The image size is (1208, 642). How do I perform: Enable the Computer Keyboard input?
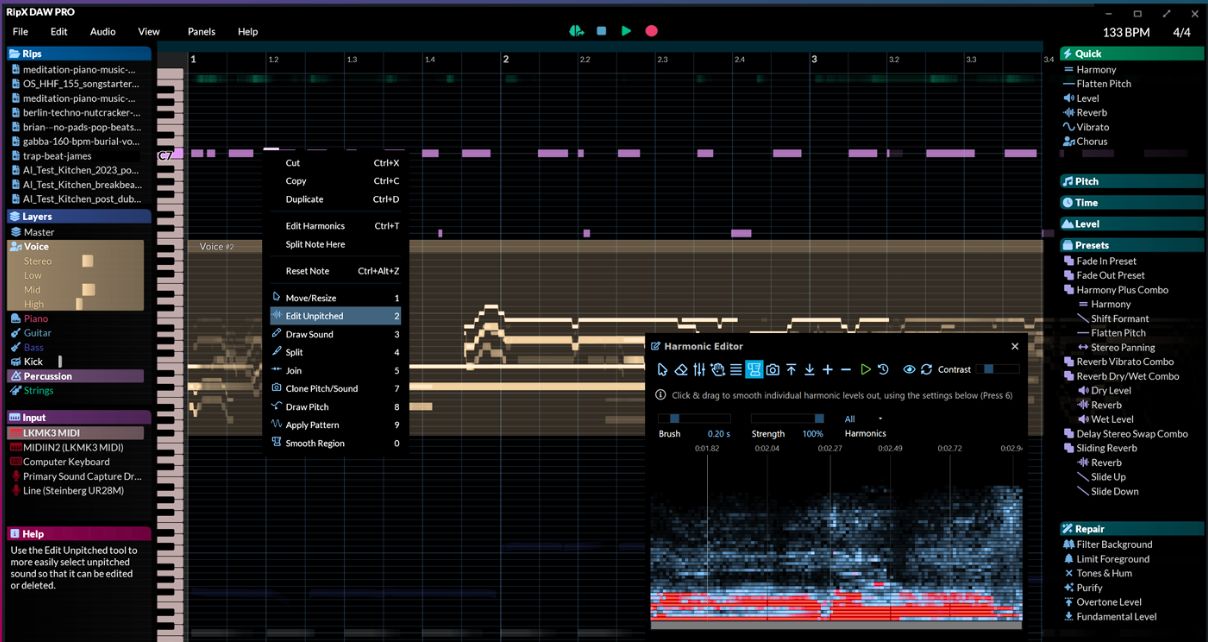point(67,462)
